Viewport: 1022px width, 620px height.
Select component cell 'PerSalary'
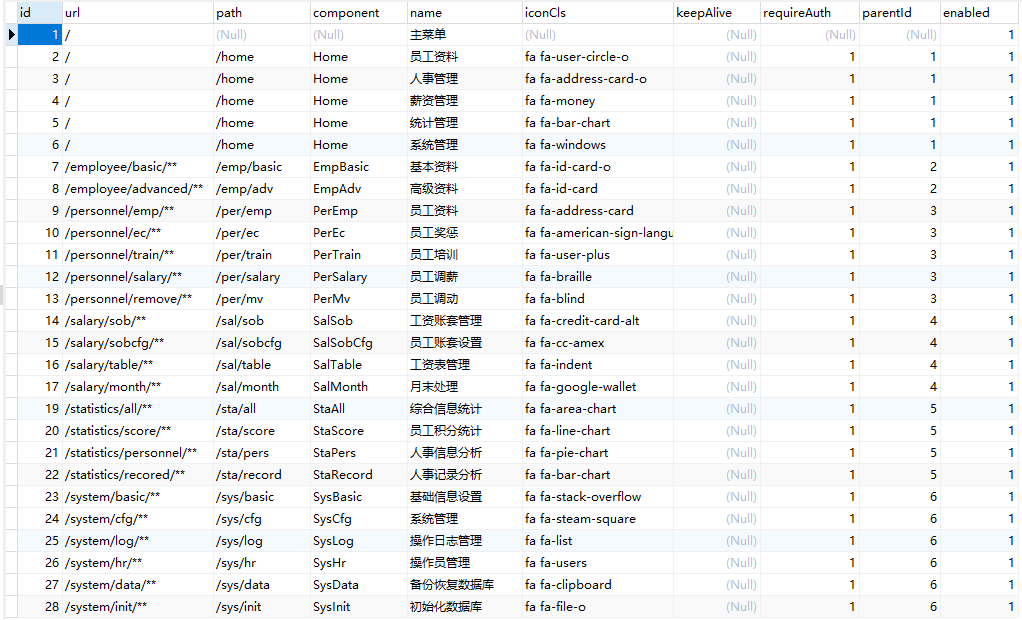(358, 277)
